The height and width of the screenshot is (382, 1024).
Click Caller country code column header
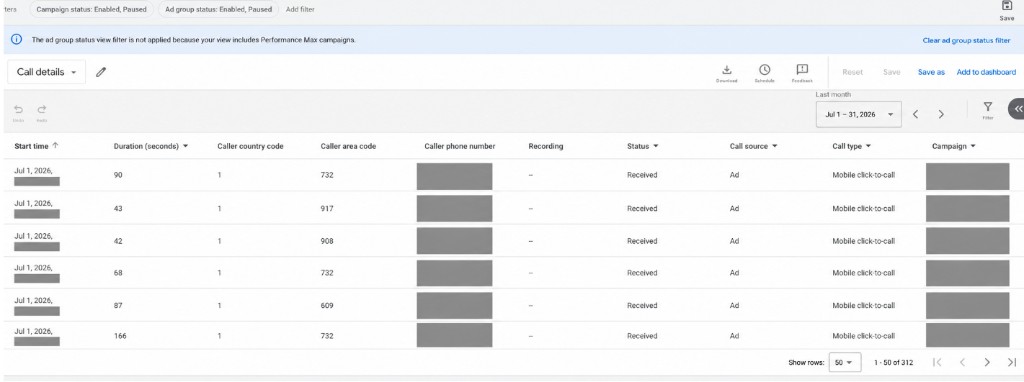[250, 146]
